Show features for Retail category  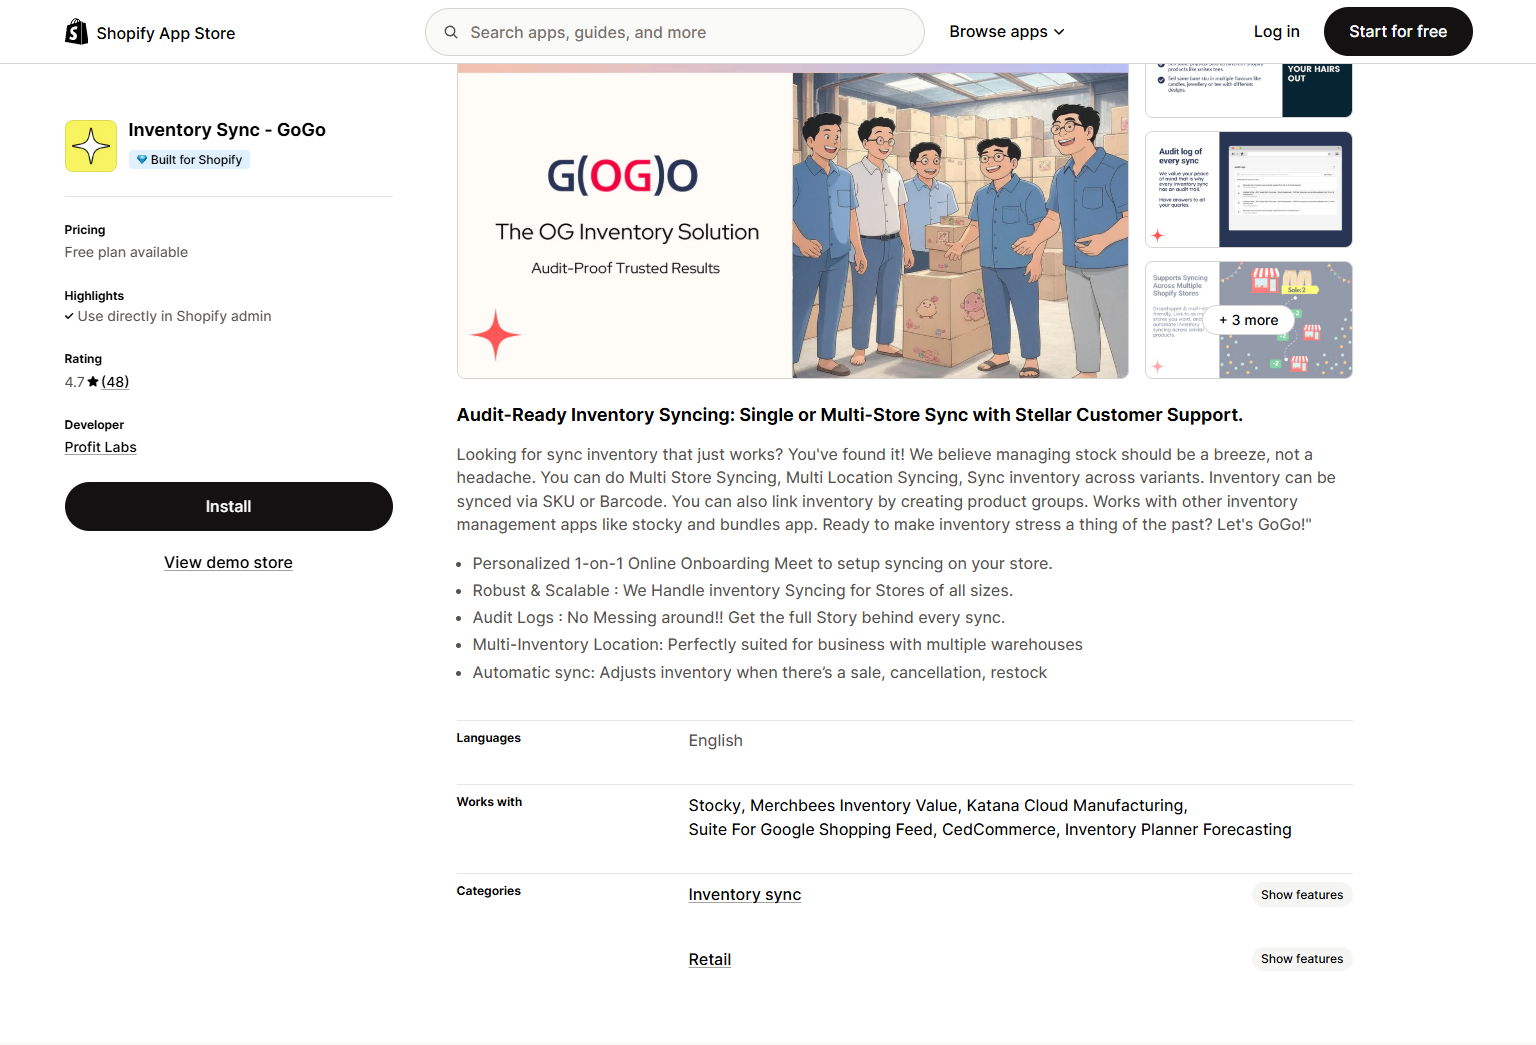[x=1301, y=959]
